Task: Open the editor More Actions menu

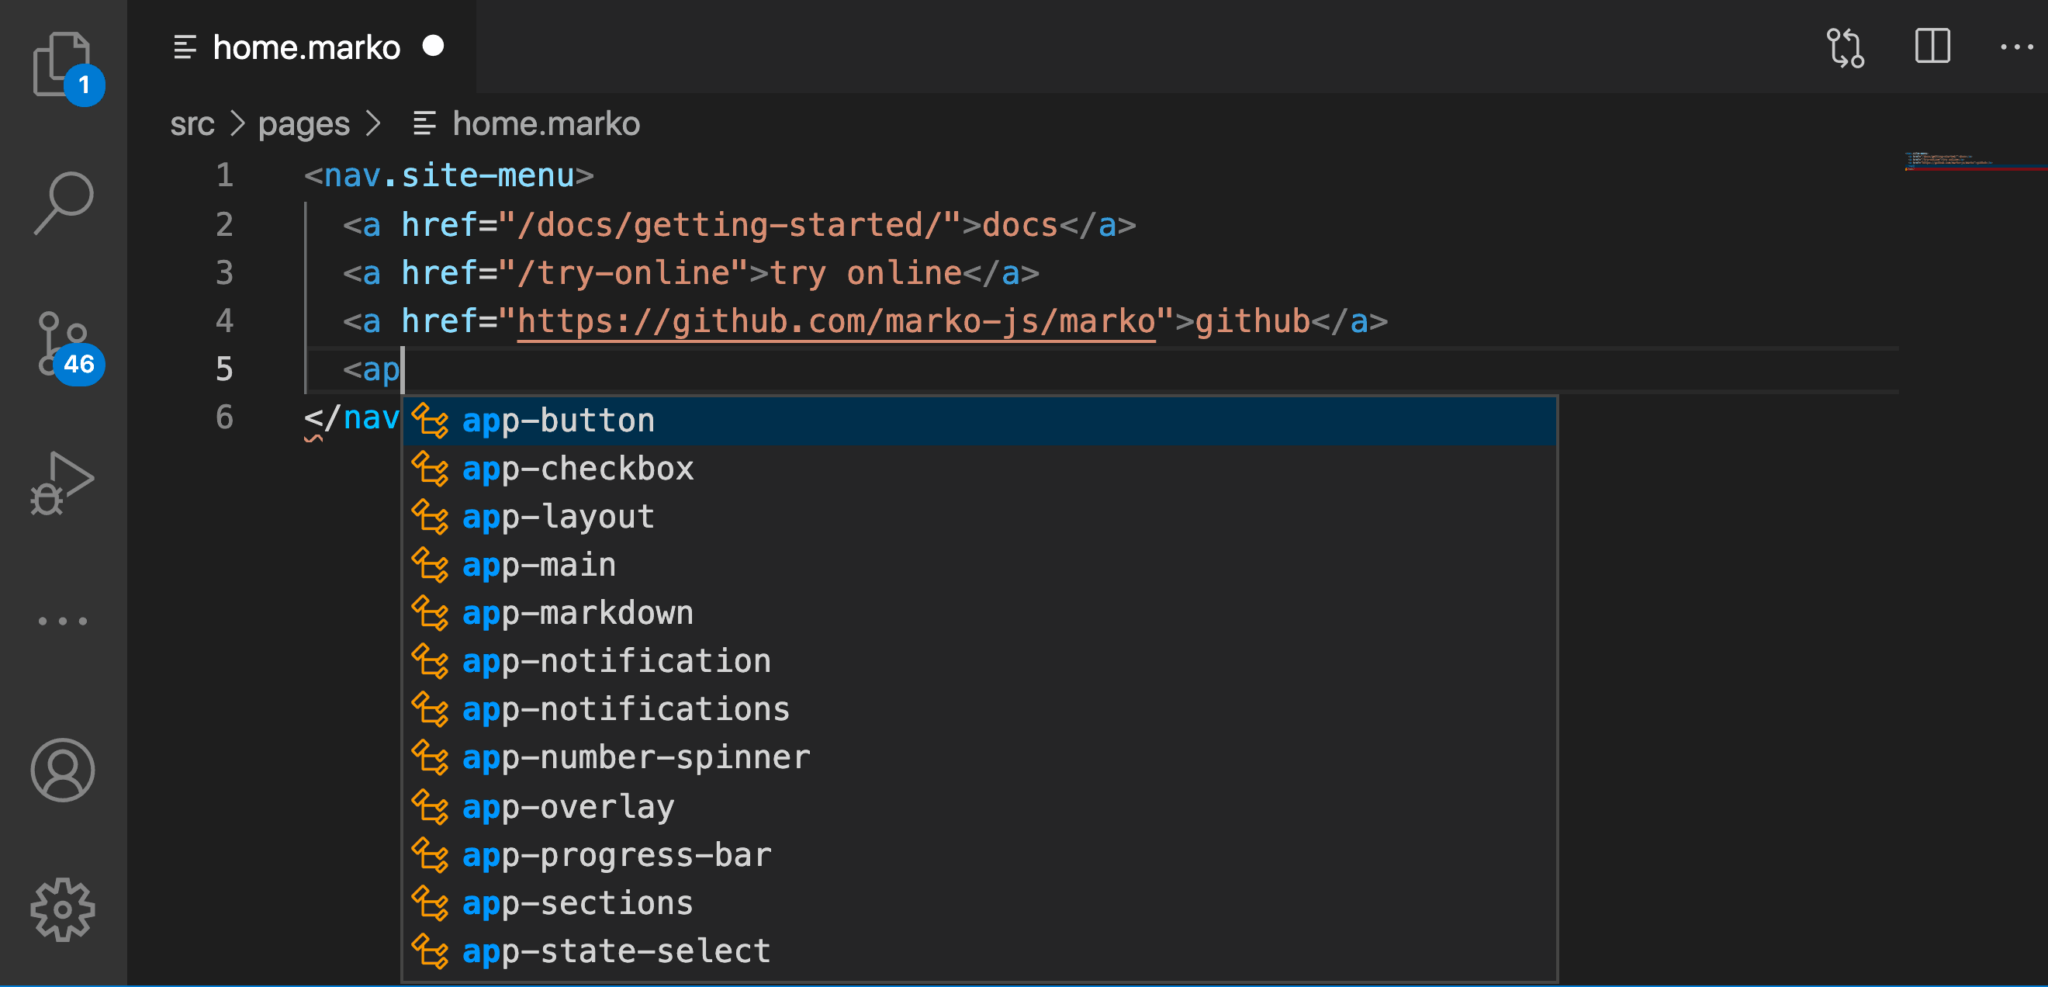Action: (x=2018, y=46)
